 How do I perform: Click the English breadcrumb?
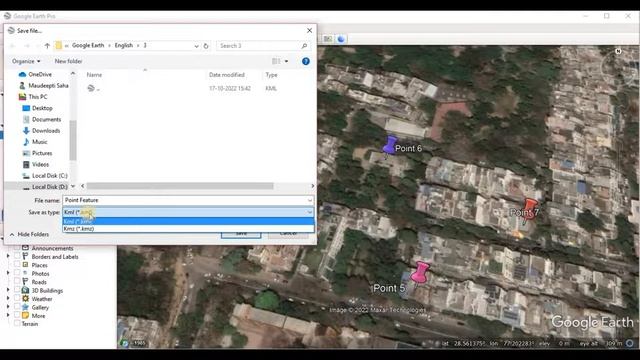point(124,45)
